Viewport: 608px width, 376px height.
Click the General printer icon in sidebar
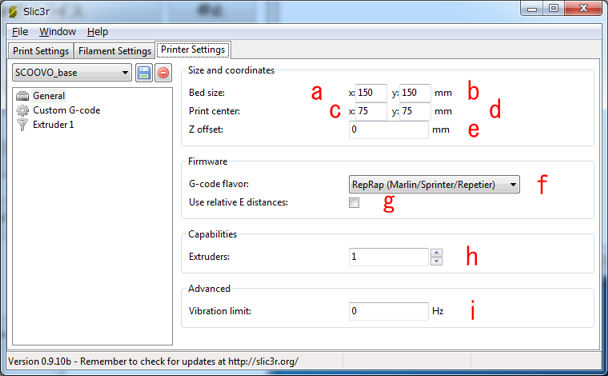[22, 96]
